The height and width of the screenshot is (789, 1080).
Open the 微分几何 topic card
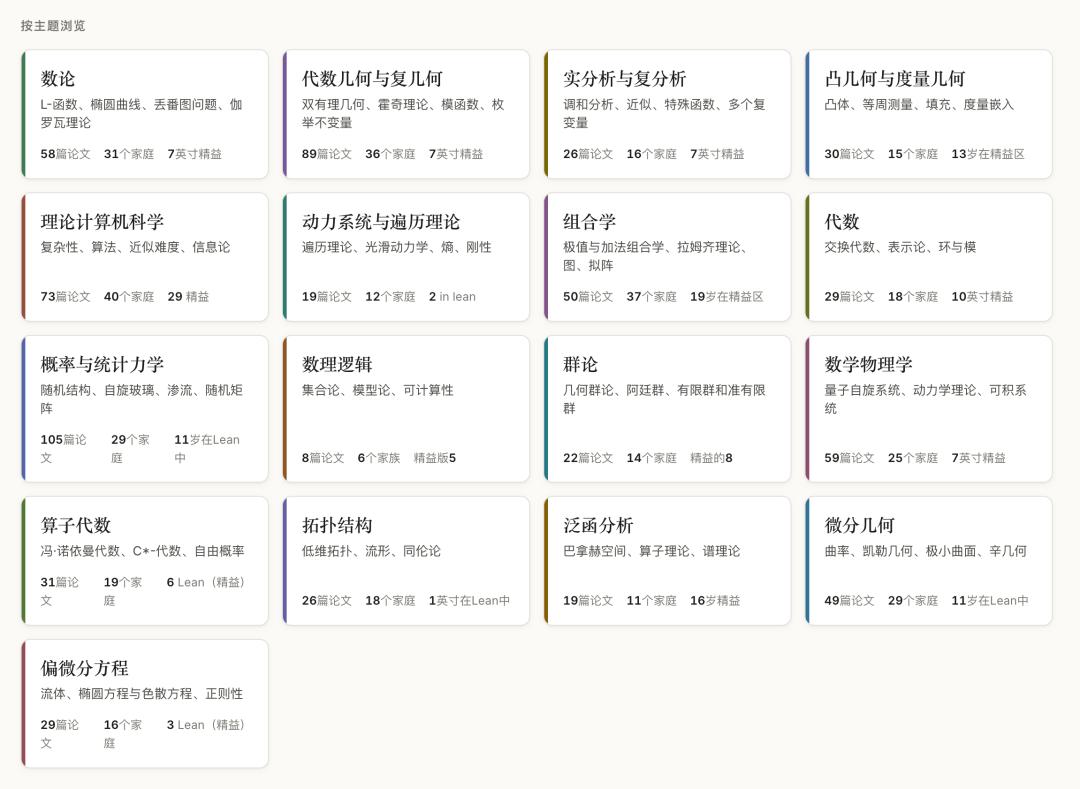[929, 560]
